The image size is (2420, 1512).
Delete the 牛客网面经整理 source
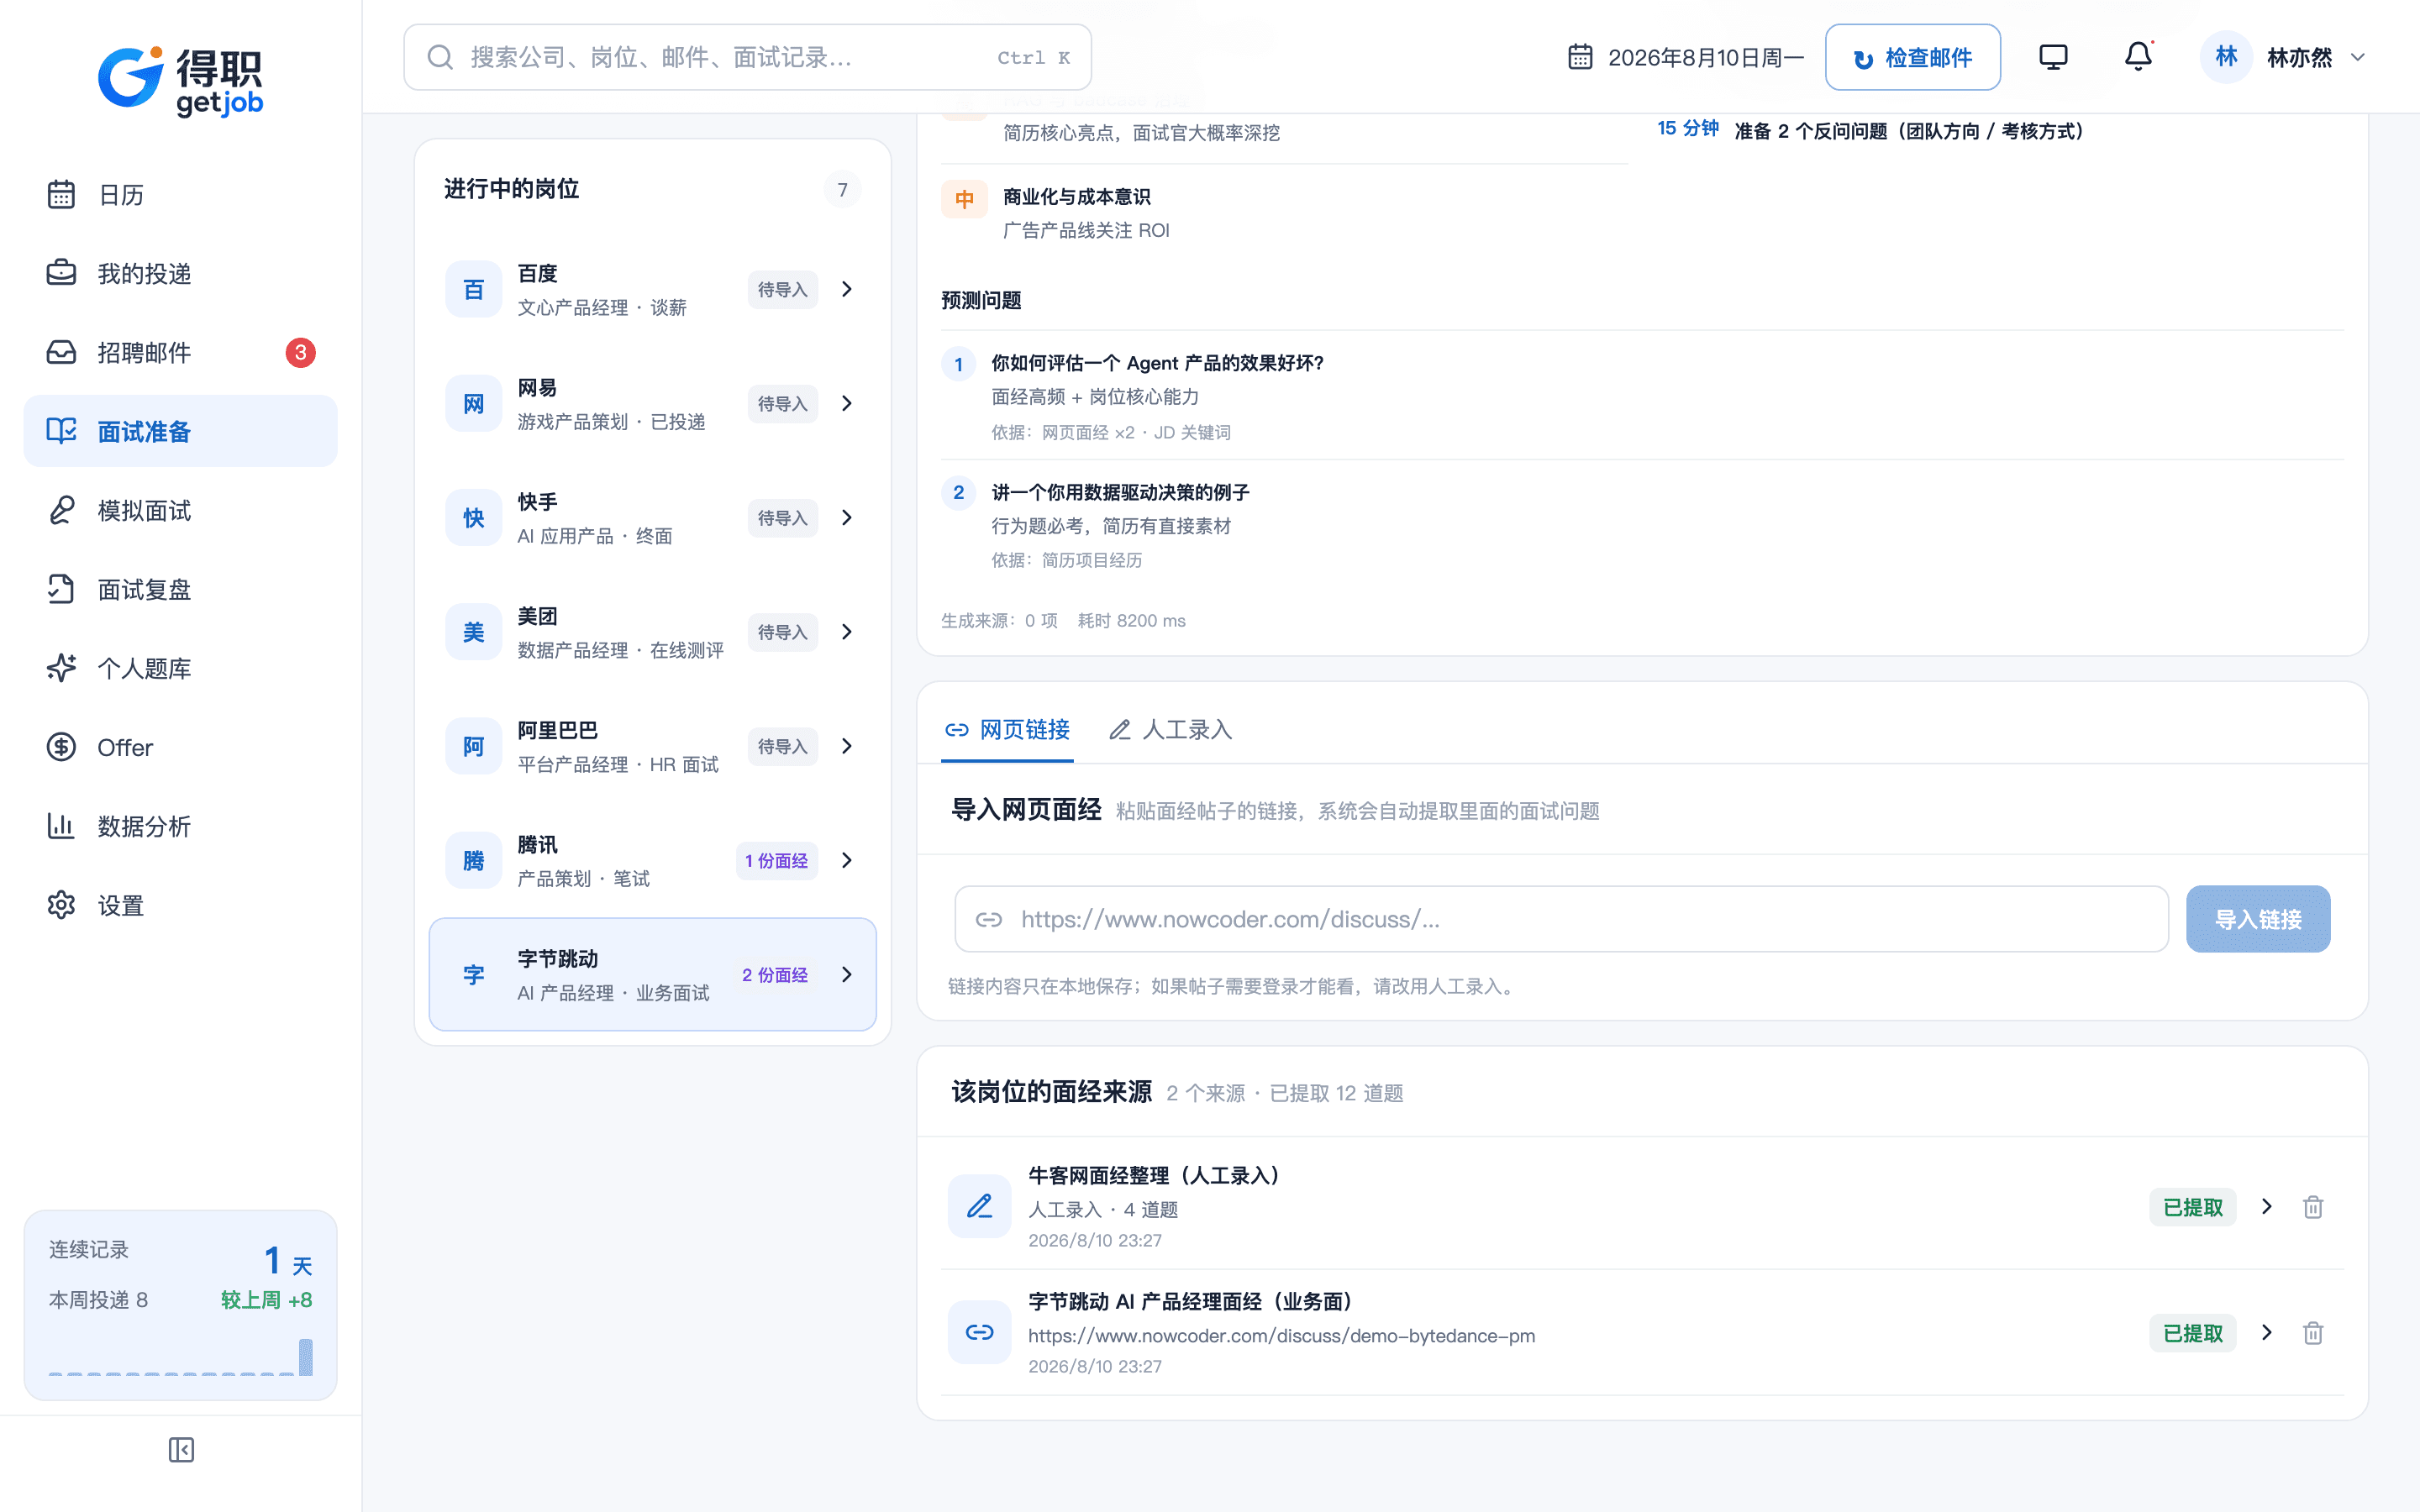click(2313, 1206)
